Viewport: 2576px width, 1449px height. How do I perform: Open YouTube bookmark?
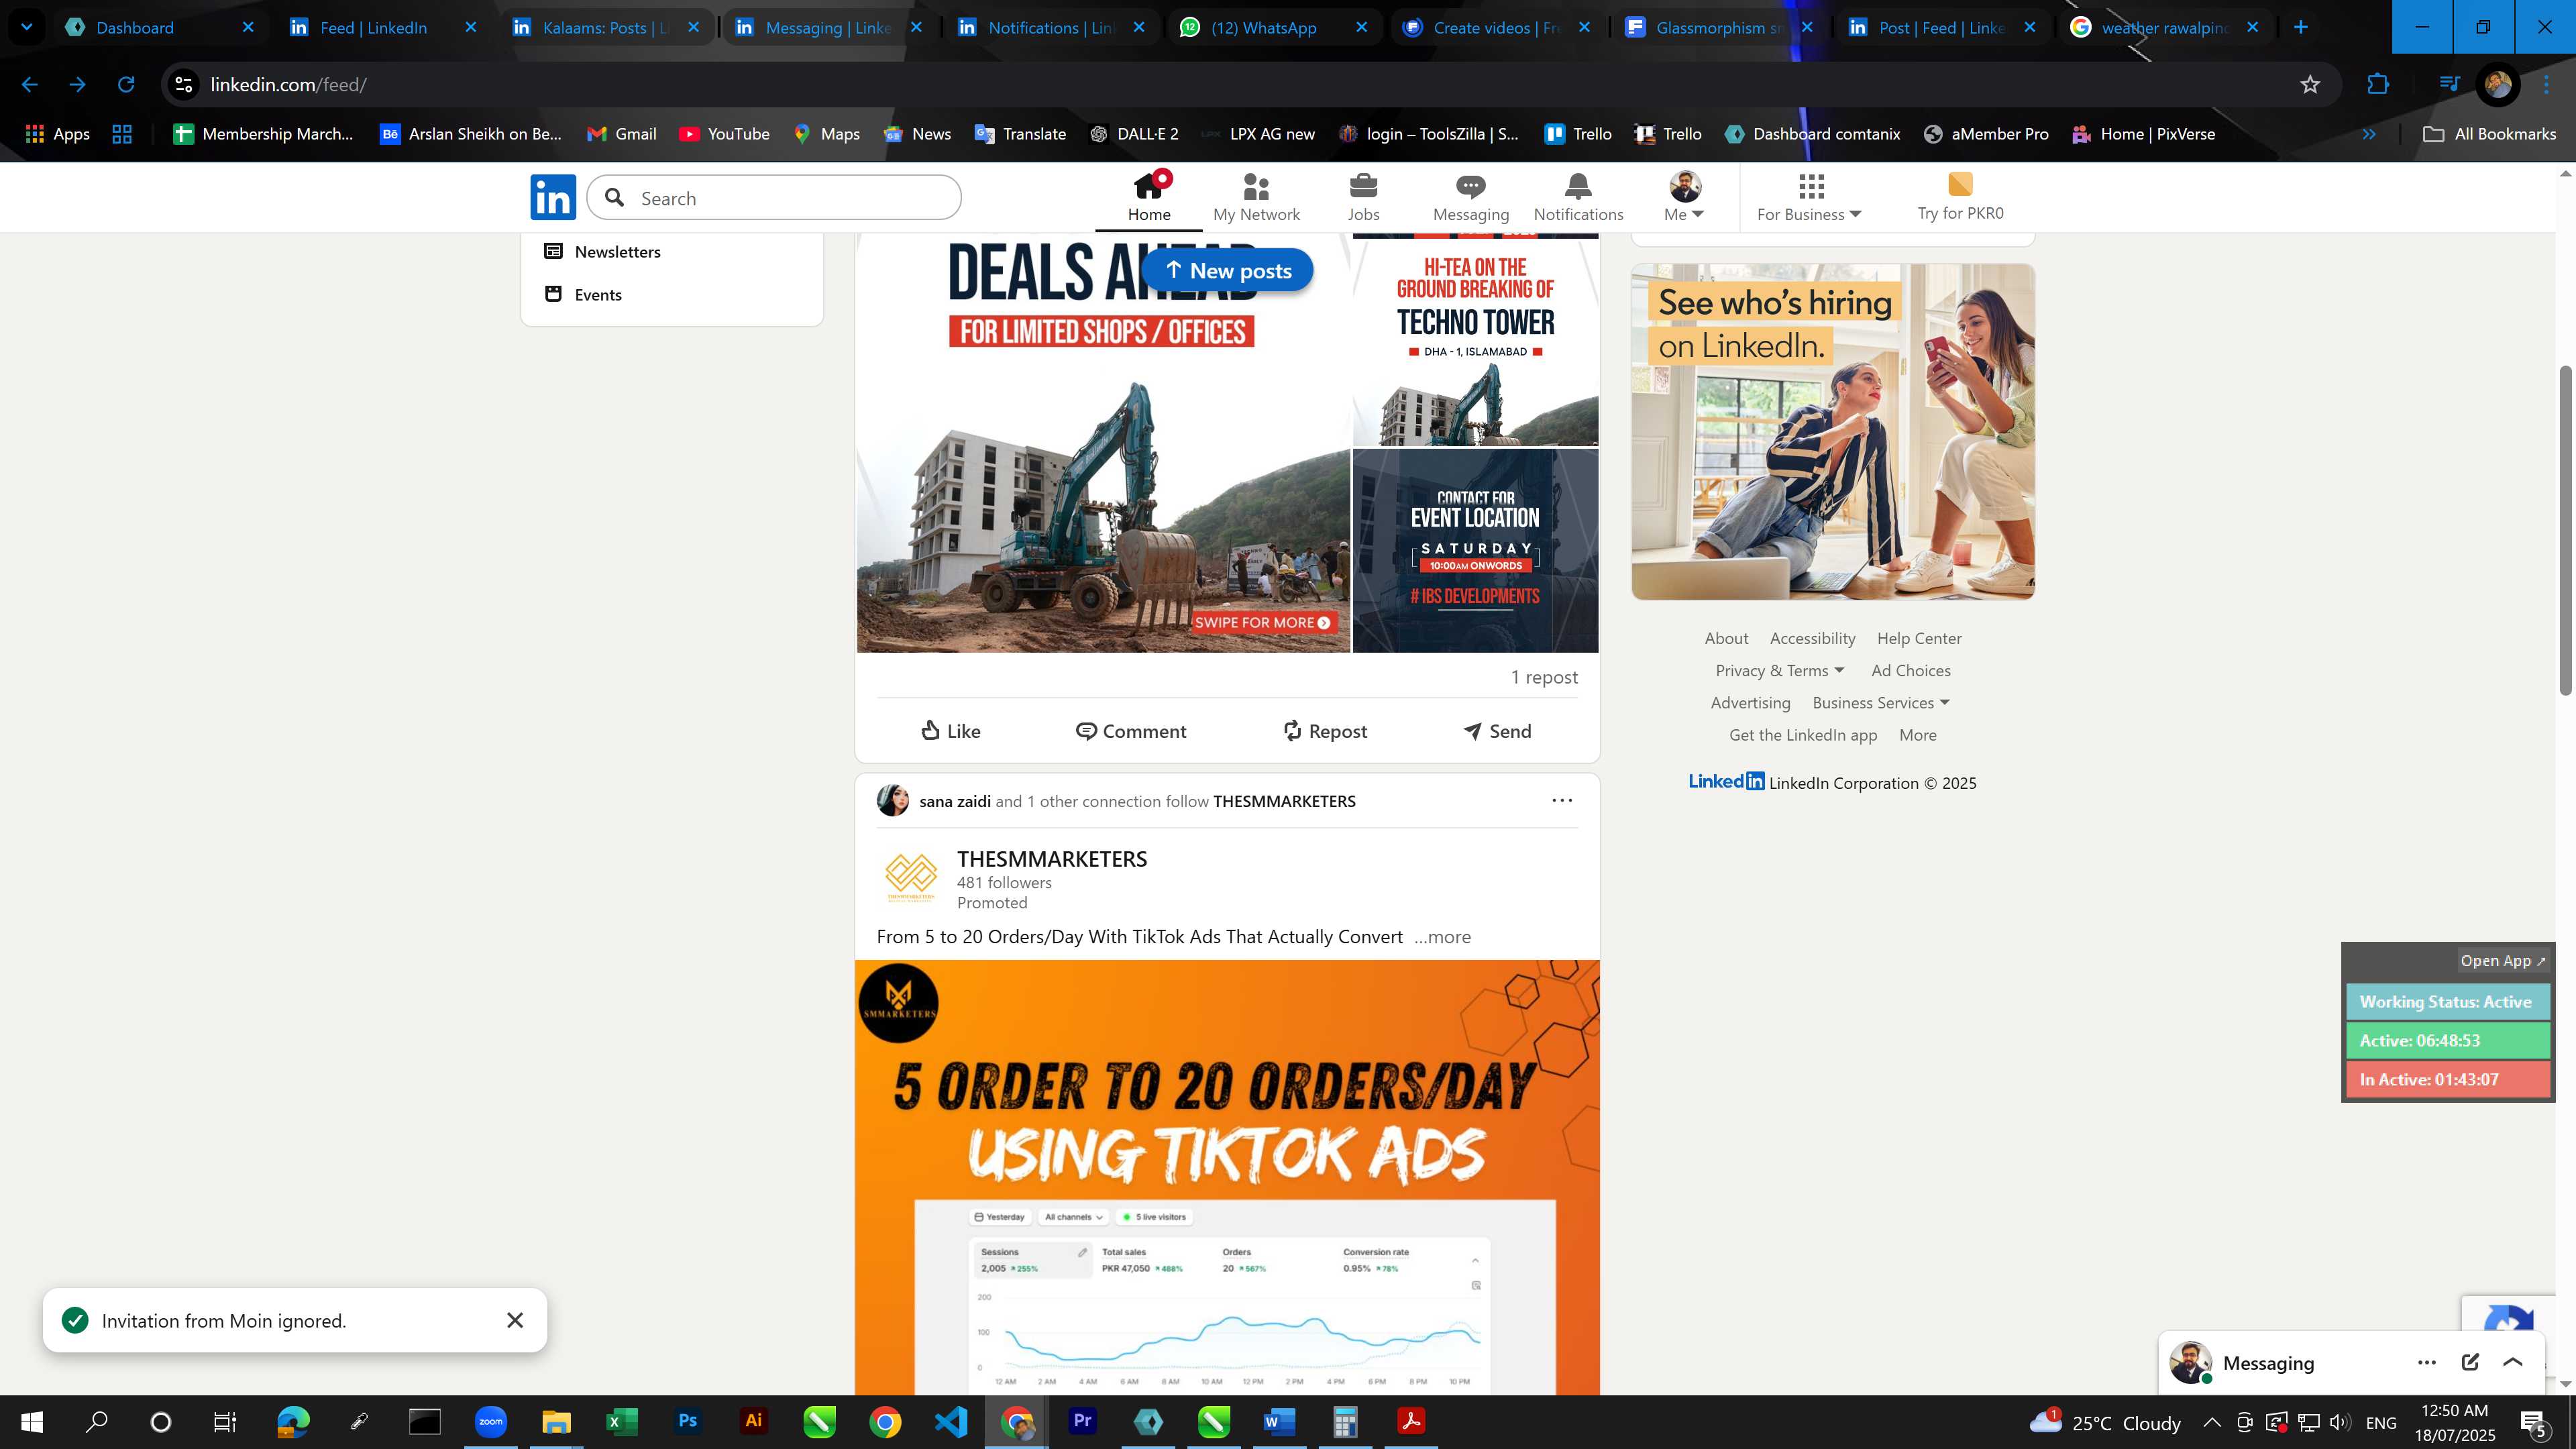pyautogui.click(x=724, y=134)
